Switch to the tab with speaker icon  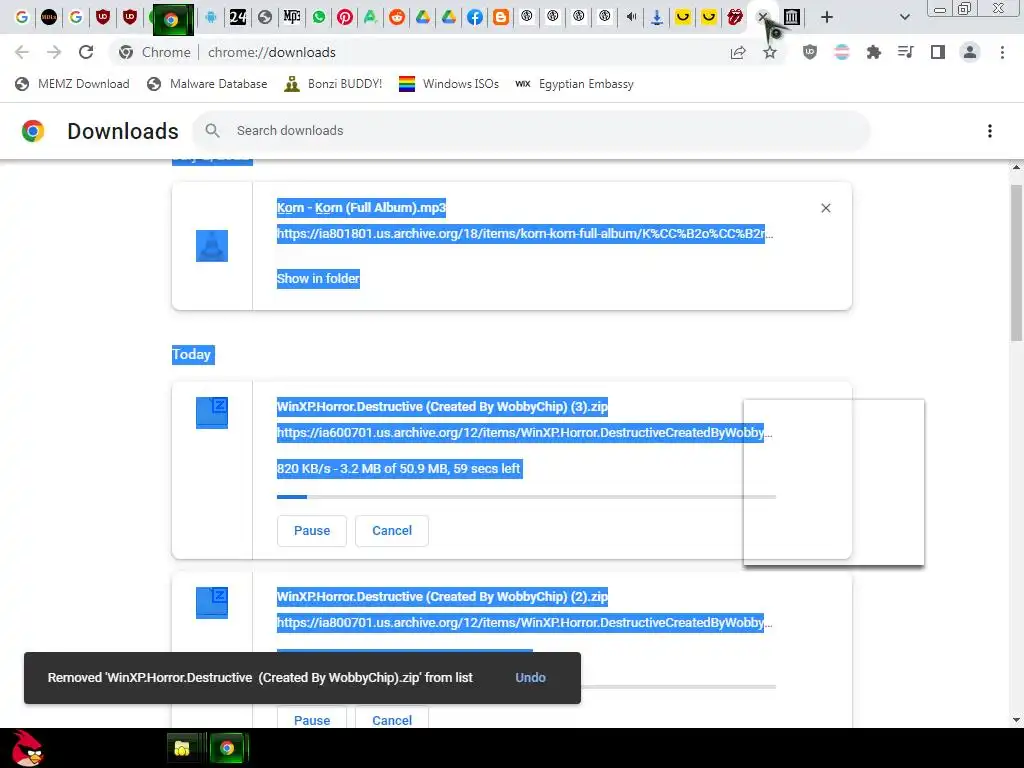point(631,17)
